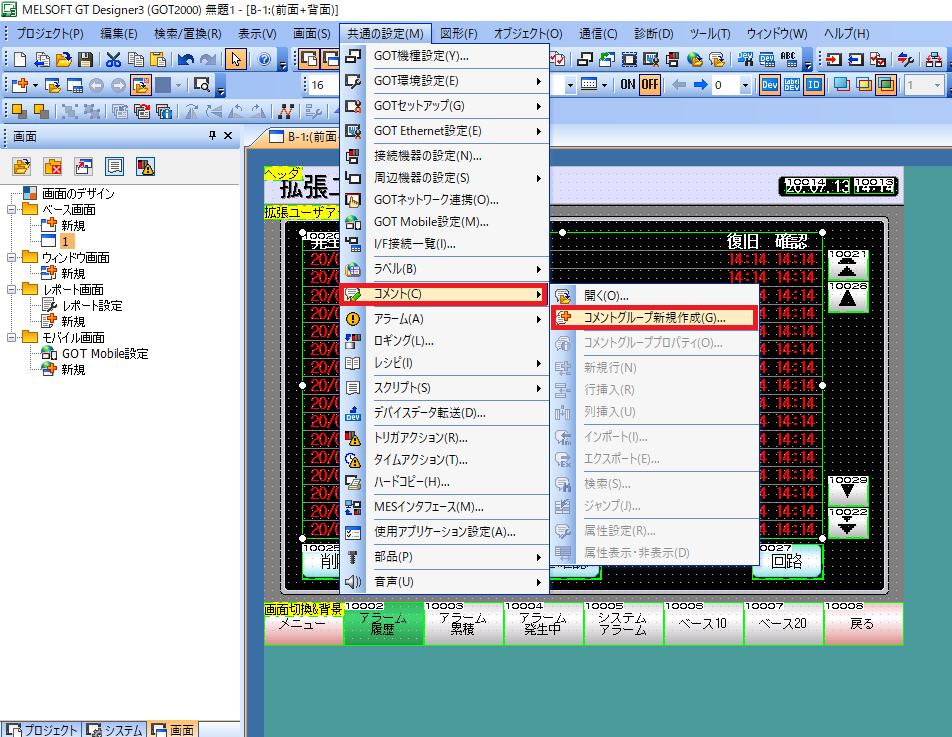Screen dimensions: 952x737
Task: Close the 画面 panel
Action: pos(228,136)
